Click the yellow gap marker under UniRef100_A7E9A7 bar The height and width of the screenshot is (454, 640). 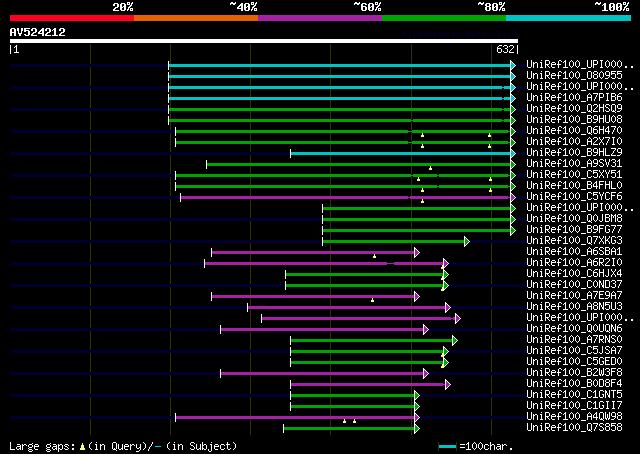372,300
